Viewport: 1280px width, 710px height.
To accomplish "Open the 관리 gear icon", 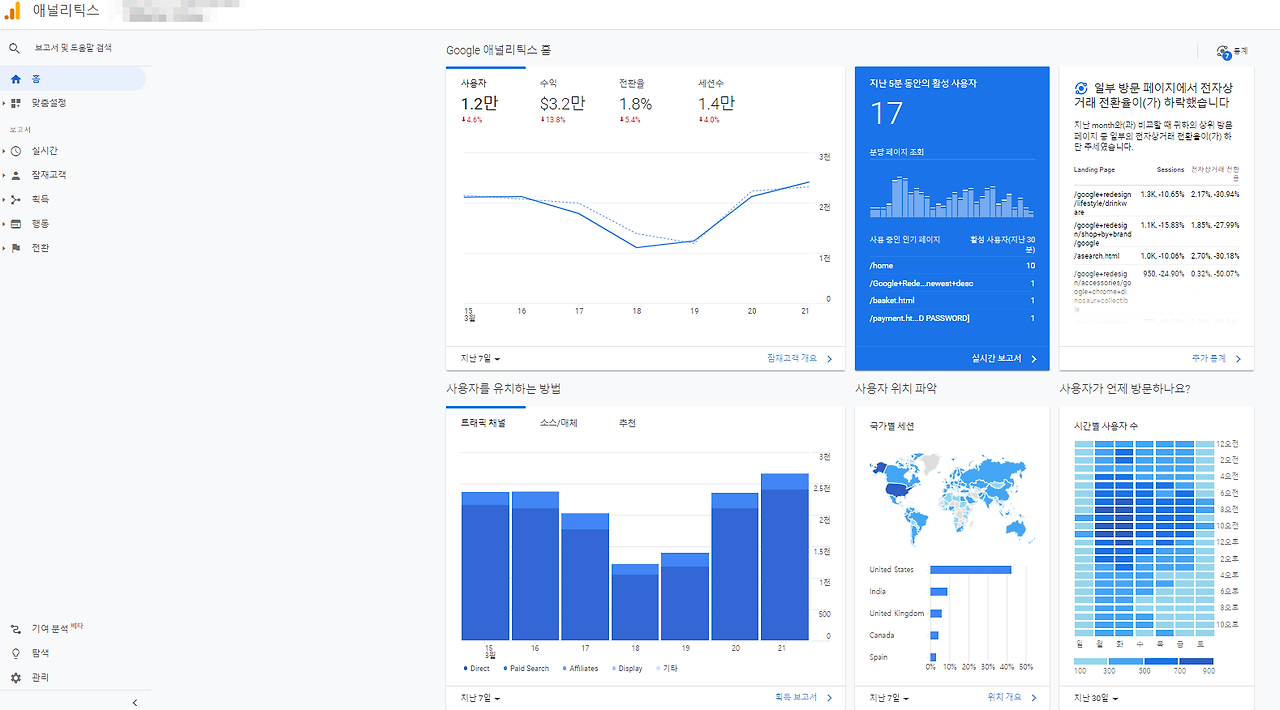I will 15,678.
